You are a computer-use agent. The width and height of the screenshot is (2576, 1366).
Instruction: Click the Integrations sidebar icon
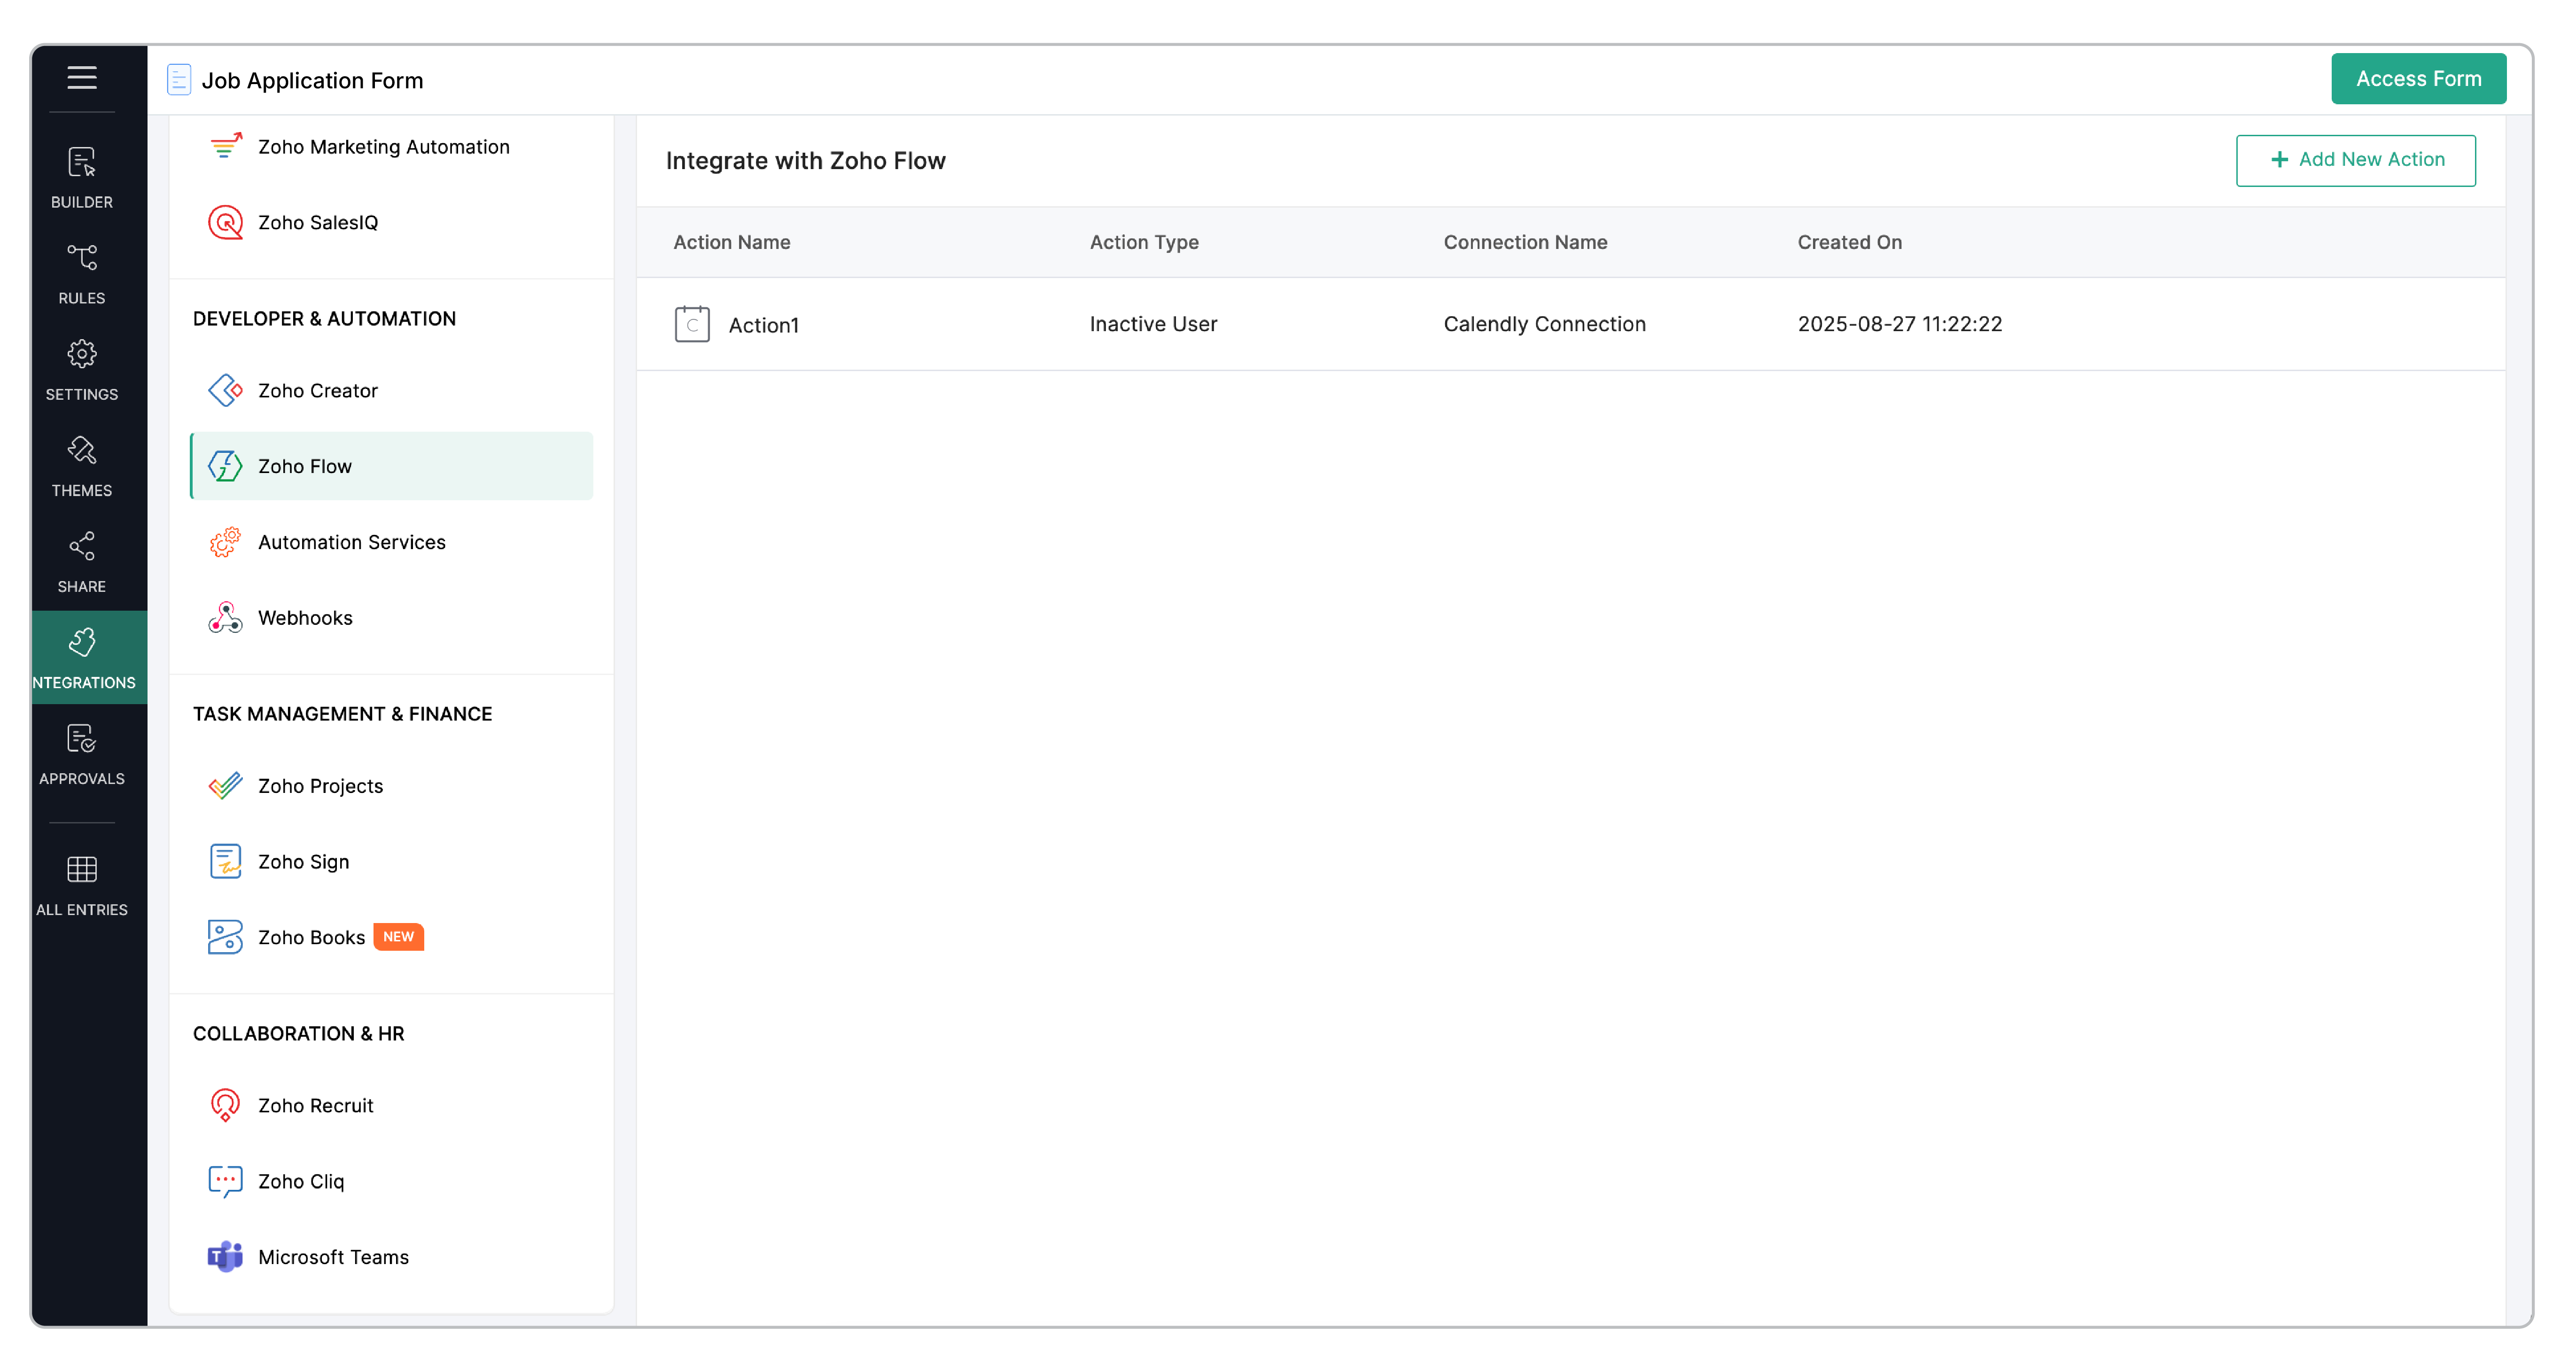click(82, 657)
